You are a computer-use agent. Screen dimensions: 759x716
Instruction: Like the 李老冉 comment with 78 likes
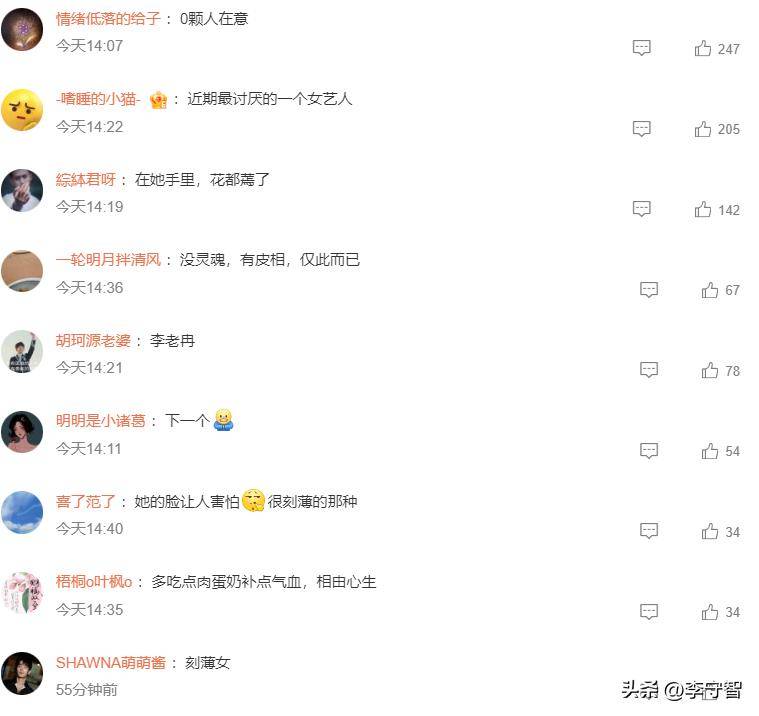point(710,371)
